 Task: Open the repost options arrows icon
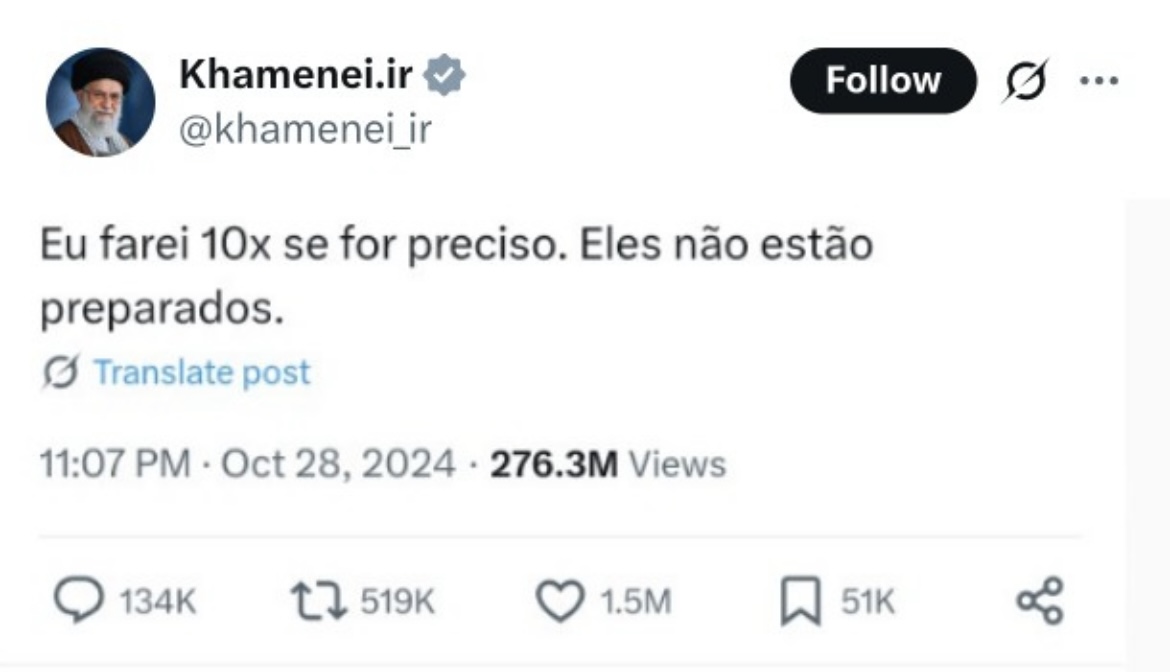(x=316, y=601)
